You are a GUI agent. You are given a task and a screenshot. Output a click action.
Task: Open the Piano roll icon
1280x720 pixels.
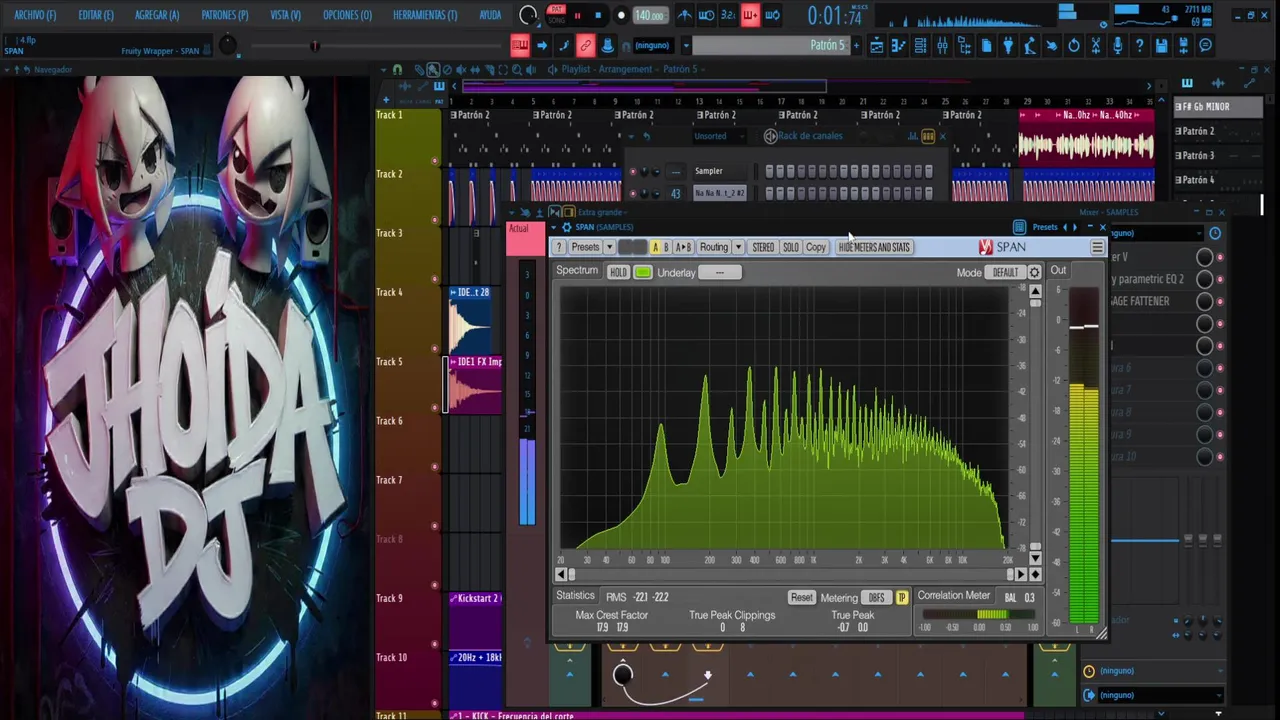tap(898, 45)
